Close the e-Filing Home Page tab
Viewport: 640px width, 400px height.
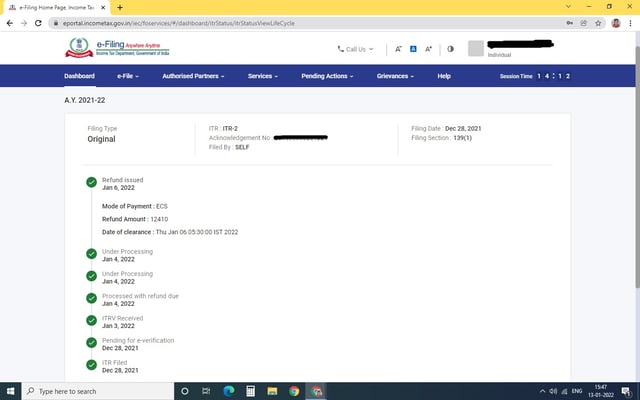(x=103, y=7)
